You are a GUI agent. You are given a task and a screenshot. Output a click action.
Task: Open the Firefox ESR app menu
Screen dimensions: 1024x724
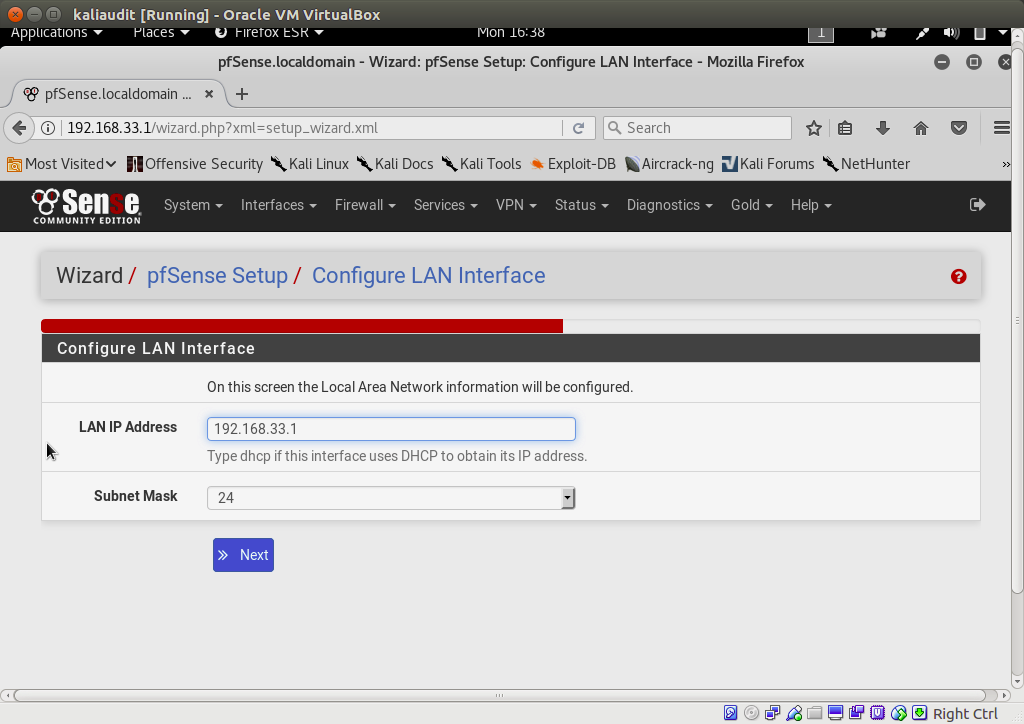269,33
